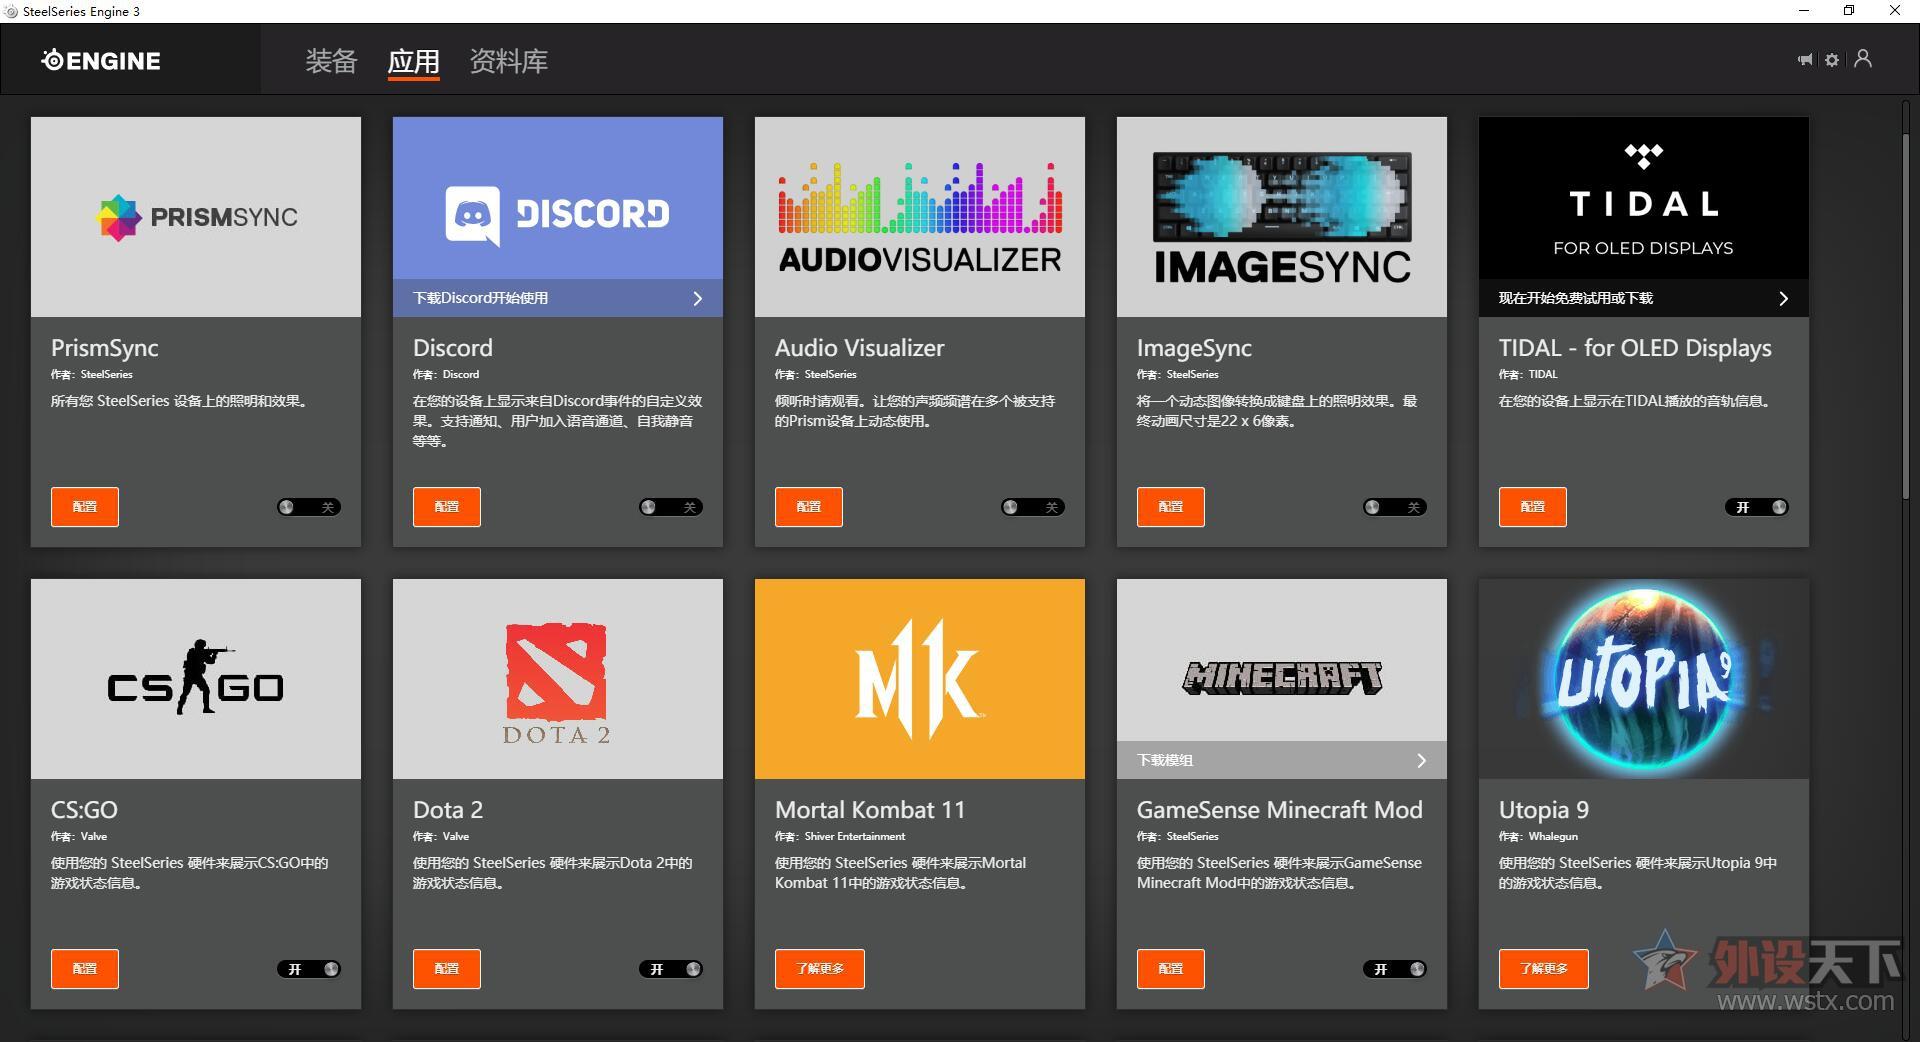
Task: Click Utopia 9 了解更多 button
Action: pyautogui.click(x=1544, y=969)
